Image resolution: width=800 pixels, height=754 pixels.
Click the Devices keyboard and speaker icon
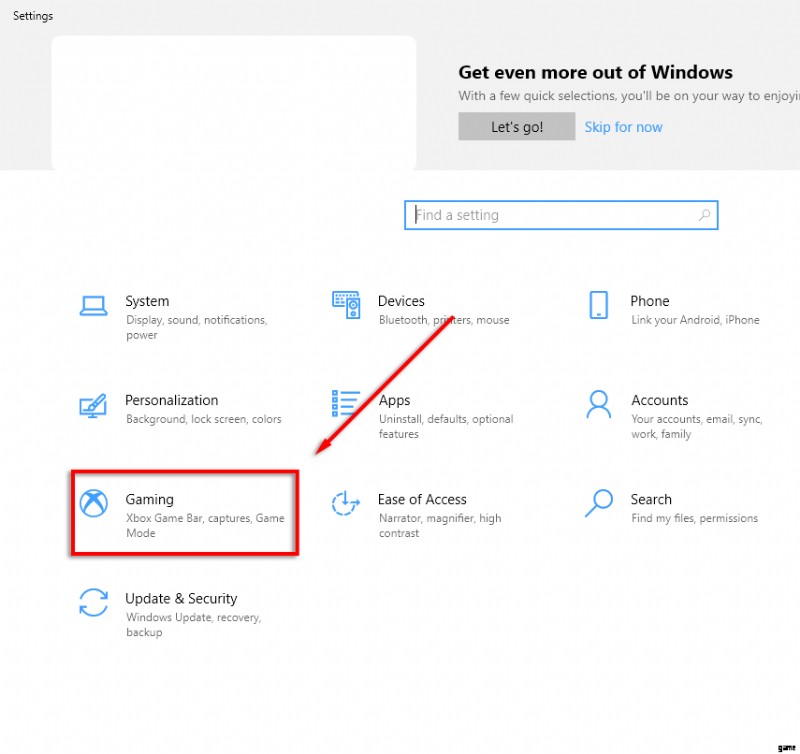(x=346, y=305)
